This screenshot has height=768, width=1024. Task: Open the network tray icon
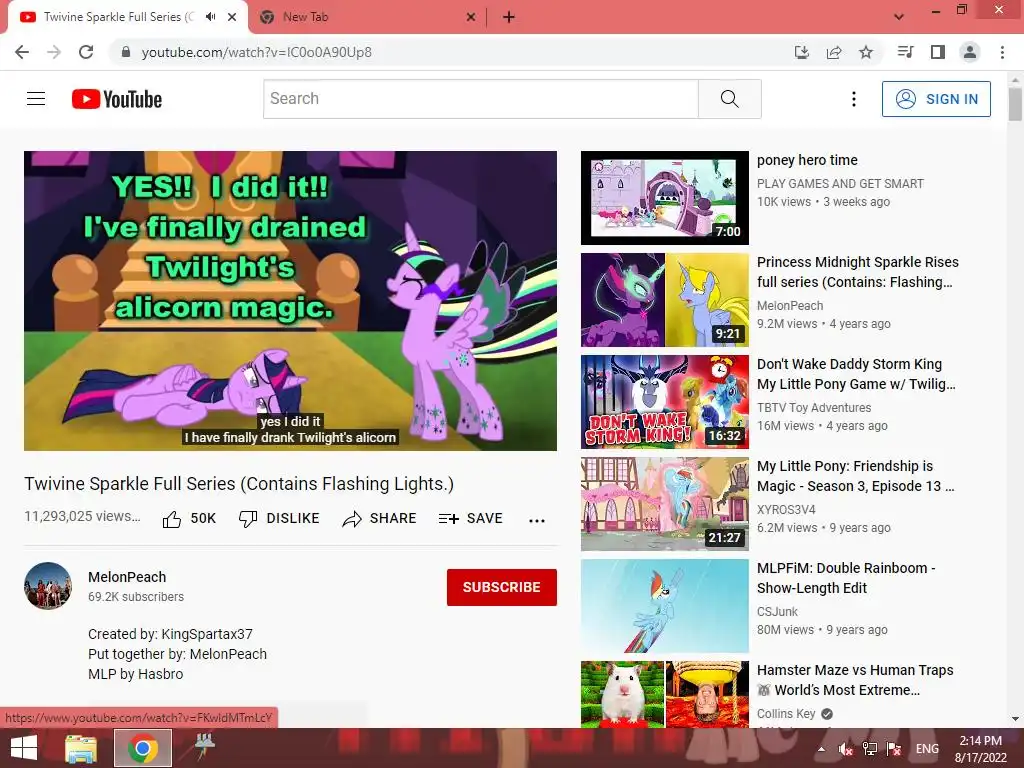click(x=870, y=749)
